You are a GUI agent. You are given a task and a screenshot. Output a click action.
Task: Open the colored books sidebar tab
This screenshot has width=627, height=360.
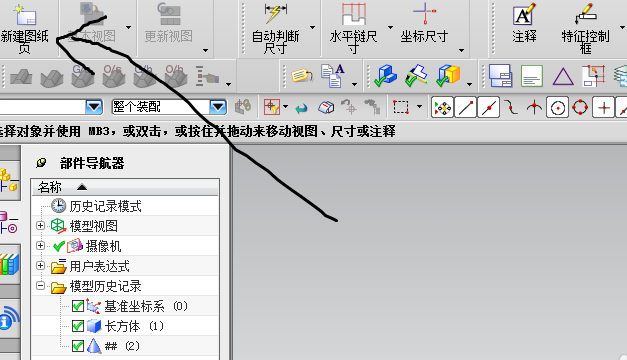point(10,264)
